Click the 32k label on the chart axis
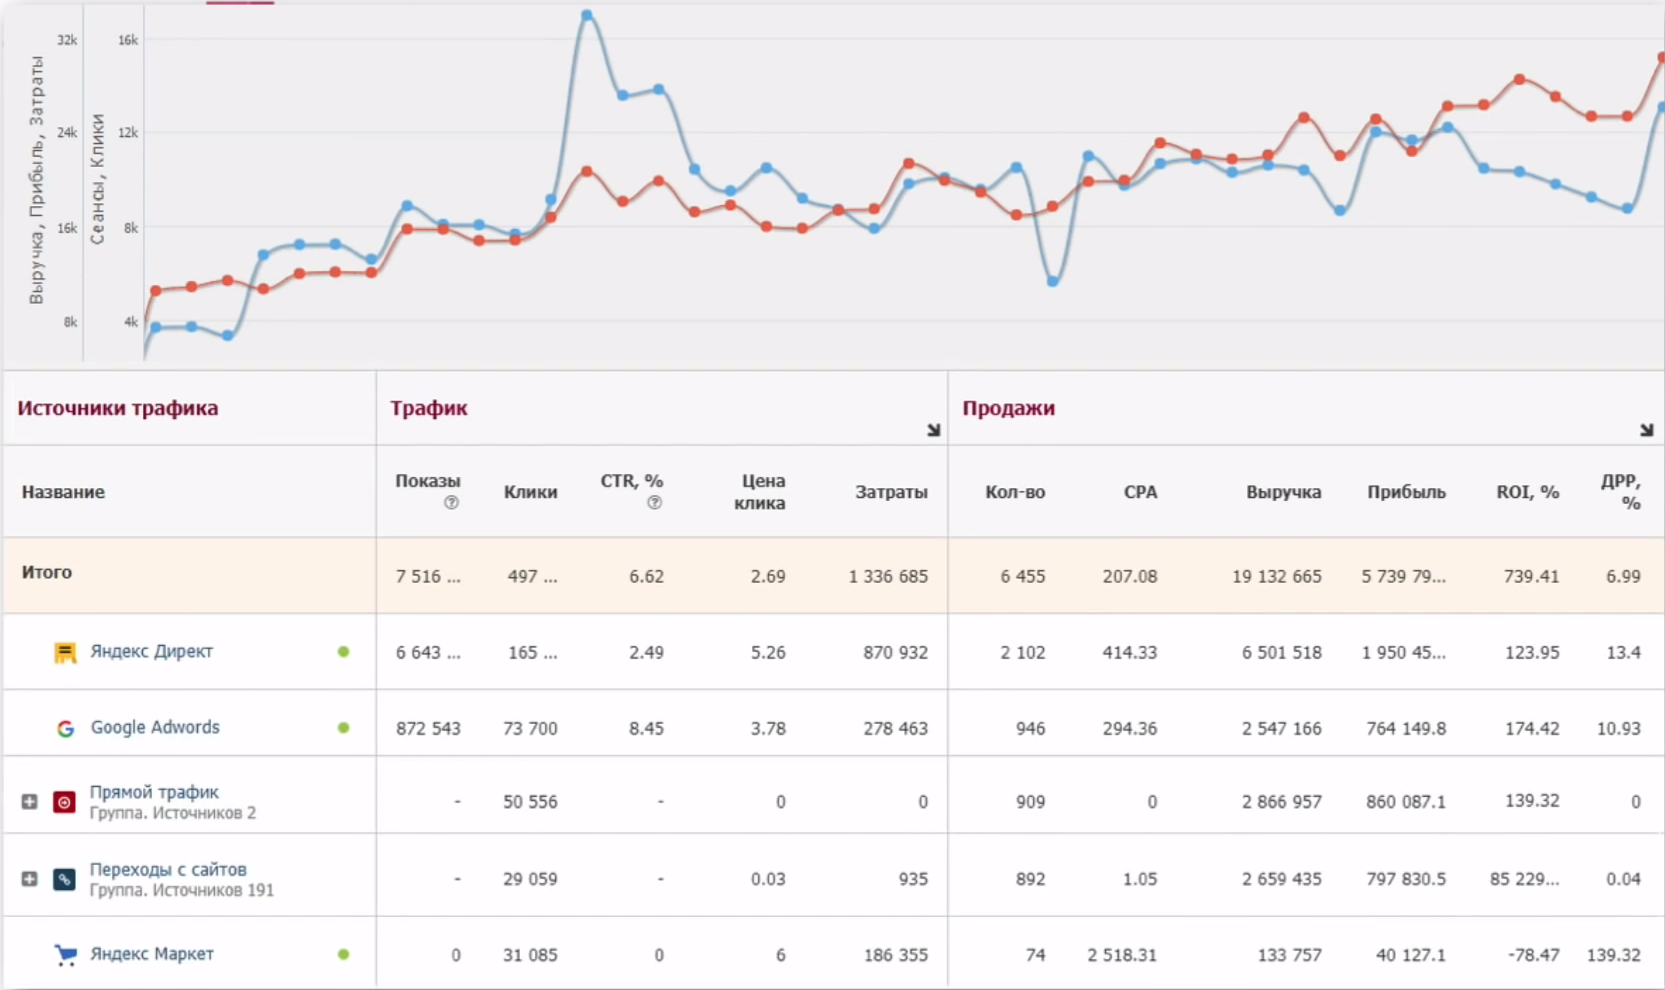The height and width of the screenshot is (990, 1665). tap(67, 40)
